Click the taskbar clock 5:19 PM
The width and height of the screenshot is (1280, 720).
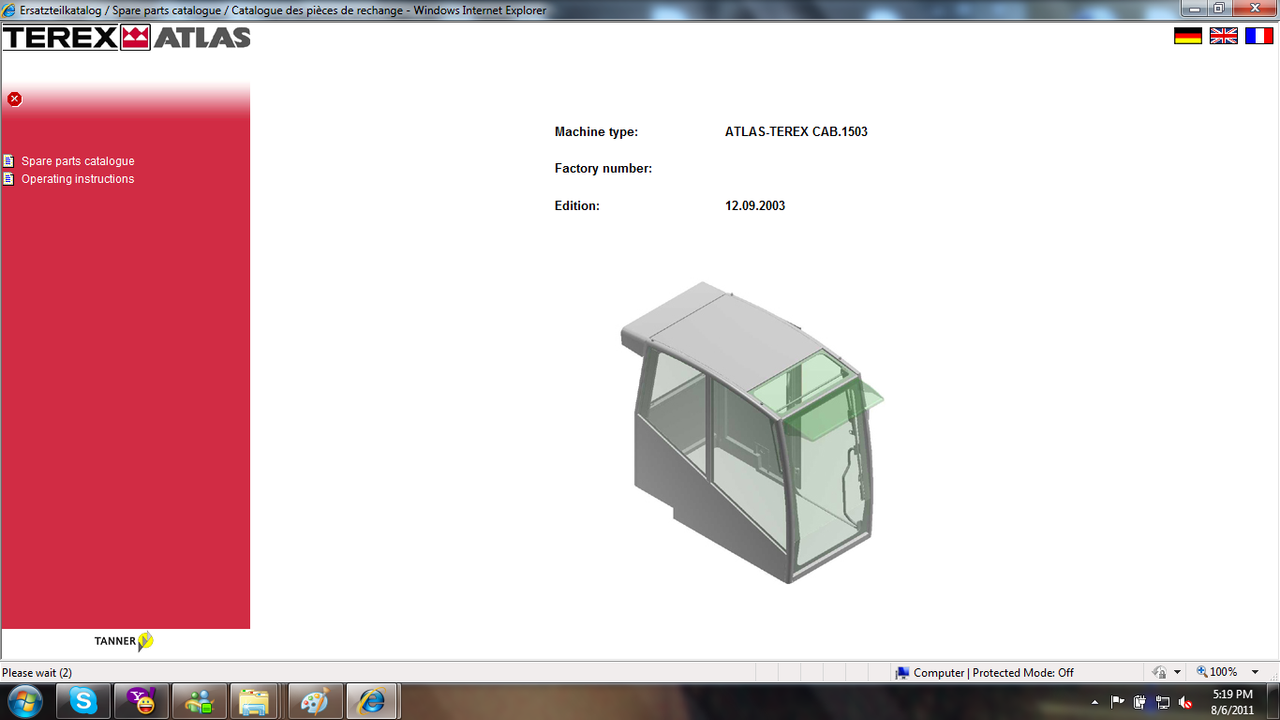[1232, 702]
